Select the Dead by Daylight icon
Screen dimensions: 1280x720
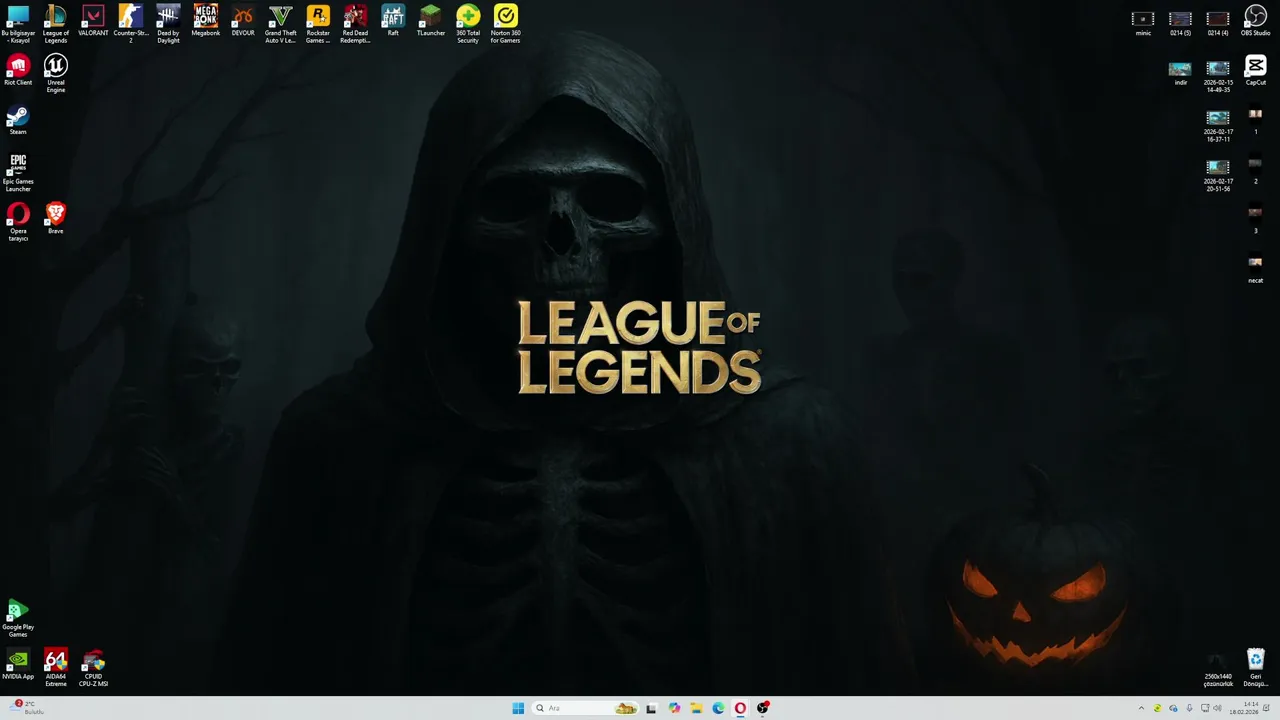168,24
